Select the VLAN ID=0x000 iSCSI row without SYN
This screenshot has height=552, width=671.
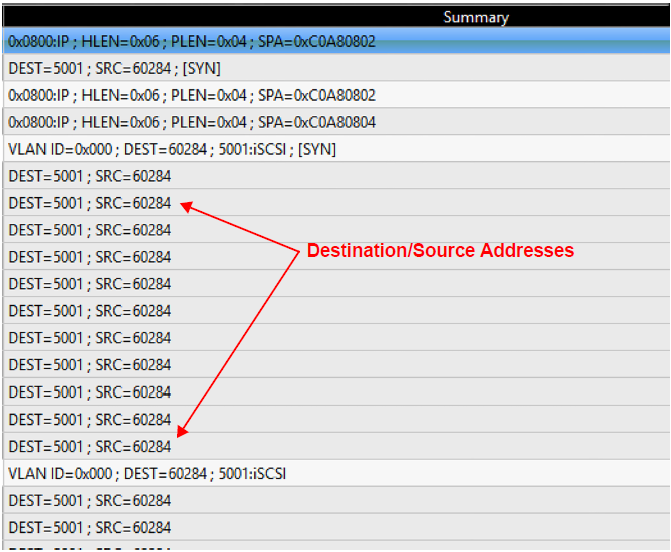[x=336, y=474]
